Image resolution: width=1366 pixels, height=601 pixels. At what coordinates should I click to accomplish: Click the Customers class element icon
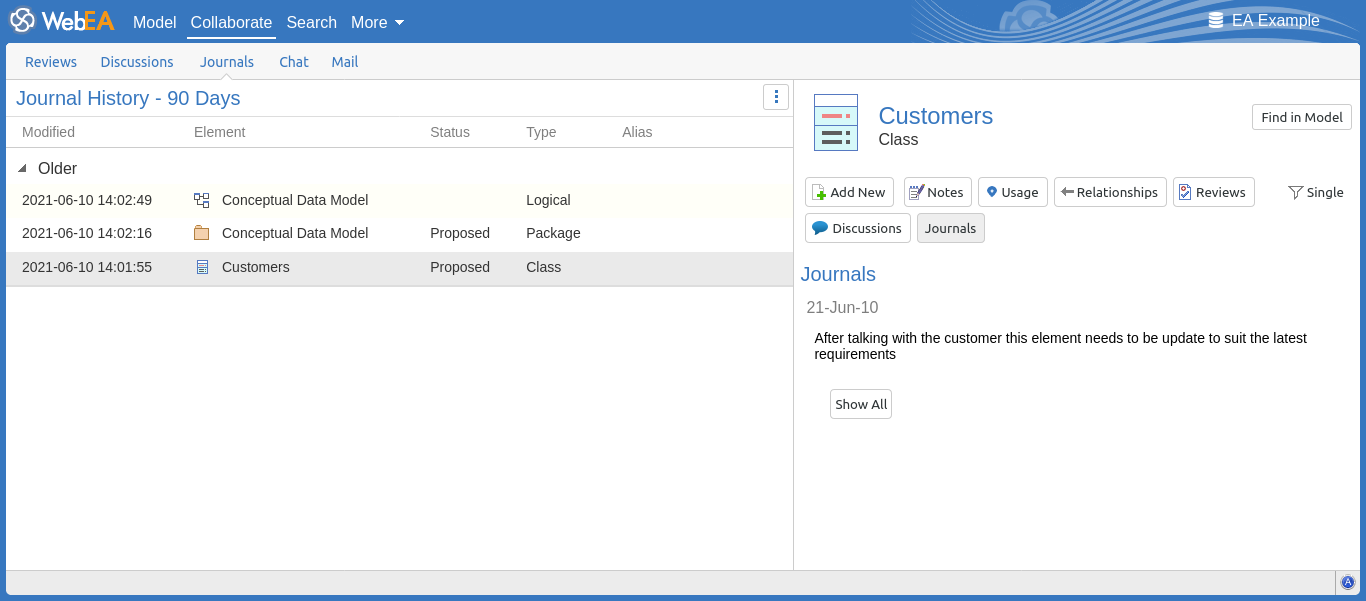click(x=835, y=123)
